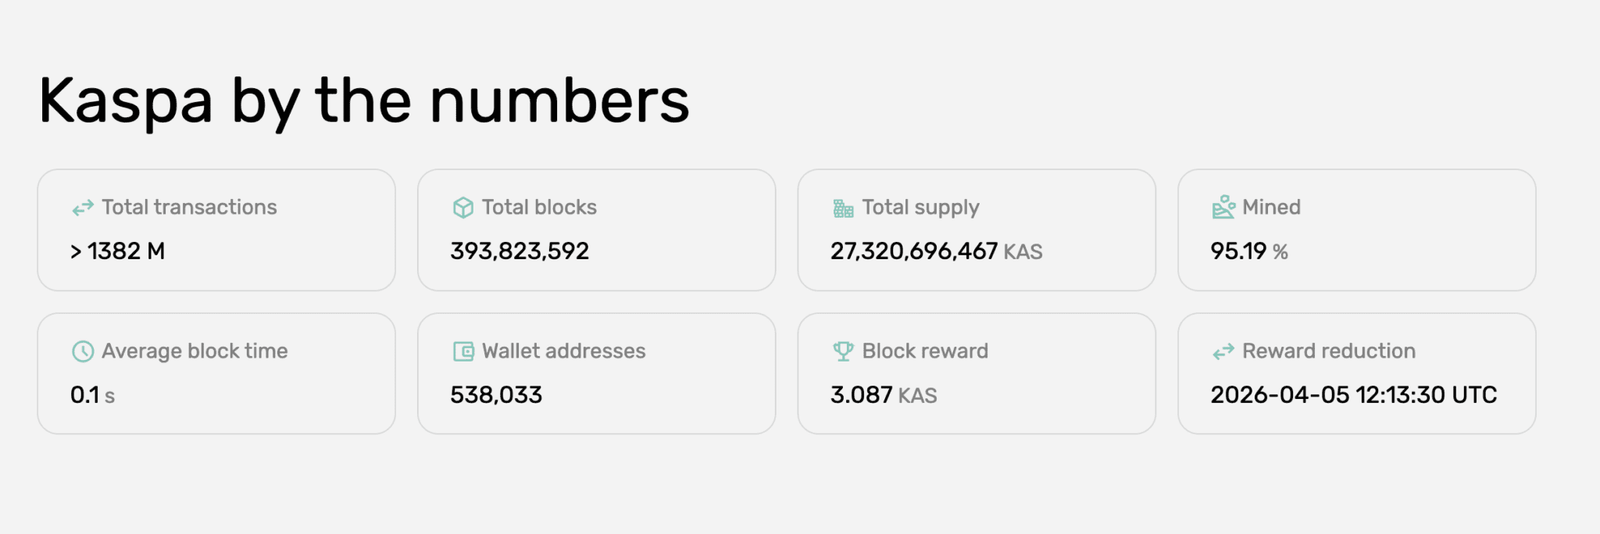The height and width of the screenshot is (534, 1600).
Task: Click the block reward value 3.087
Action: point(861,395)
